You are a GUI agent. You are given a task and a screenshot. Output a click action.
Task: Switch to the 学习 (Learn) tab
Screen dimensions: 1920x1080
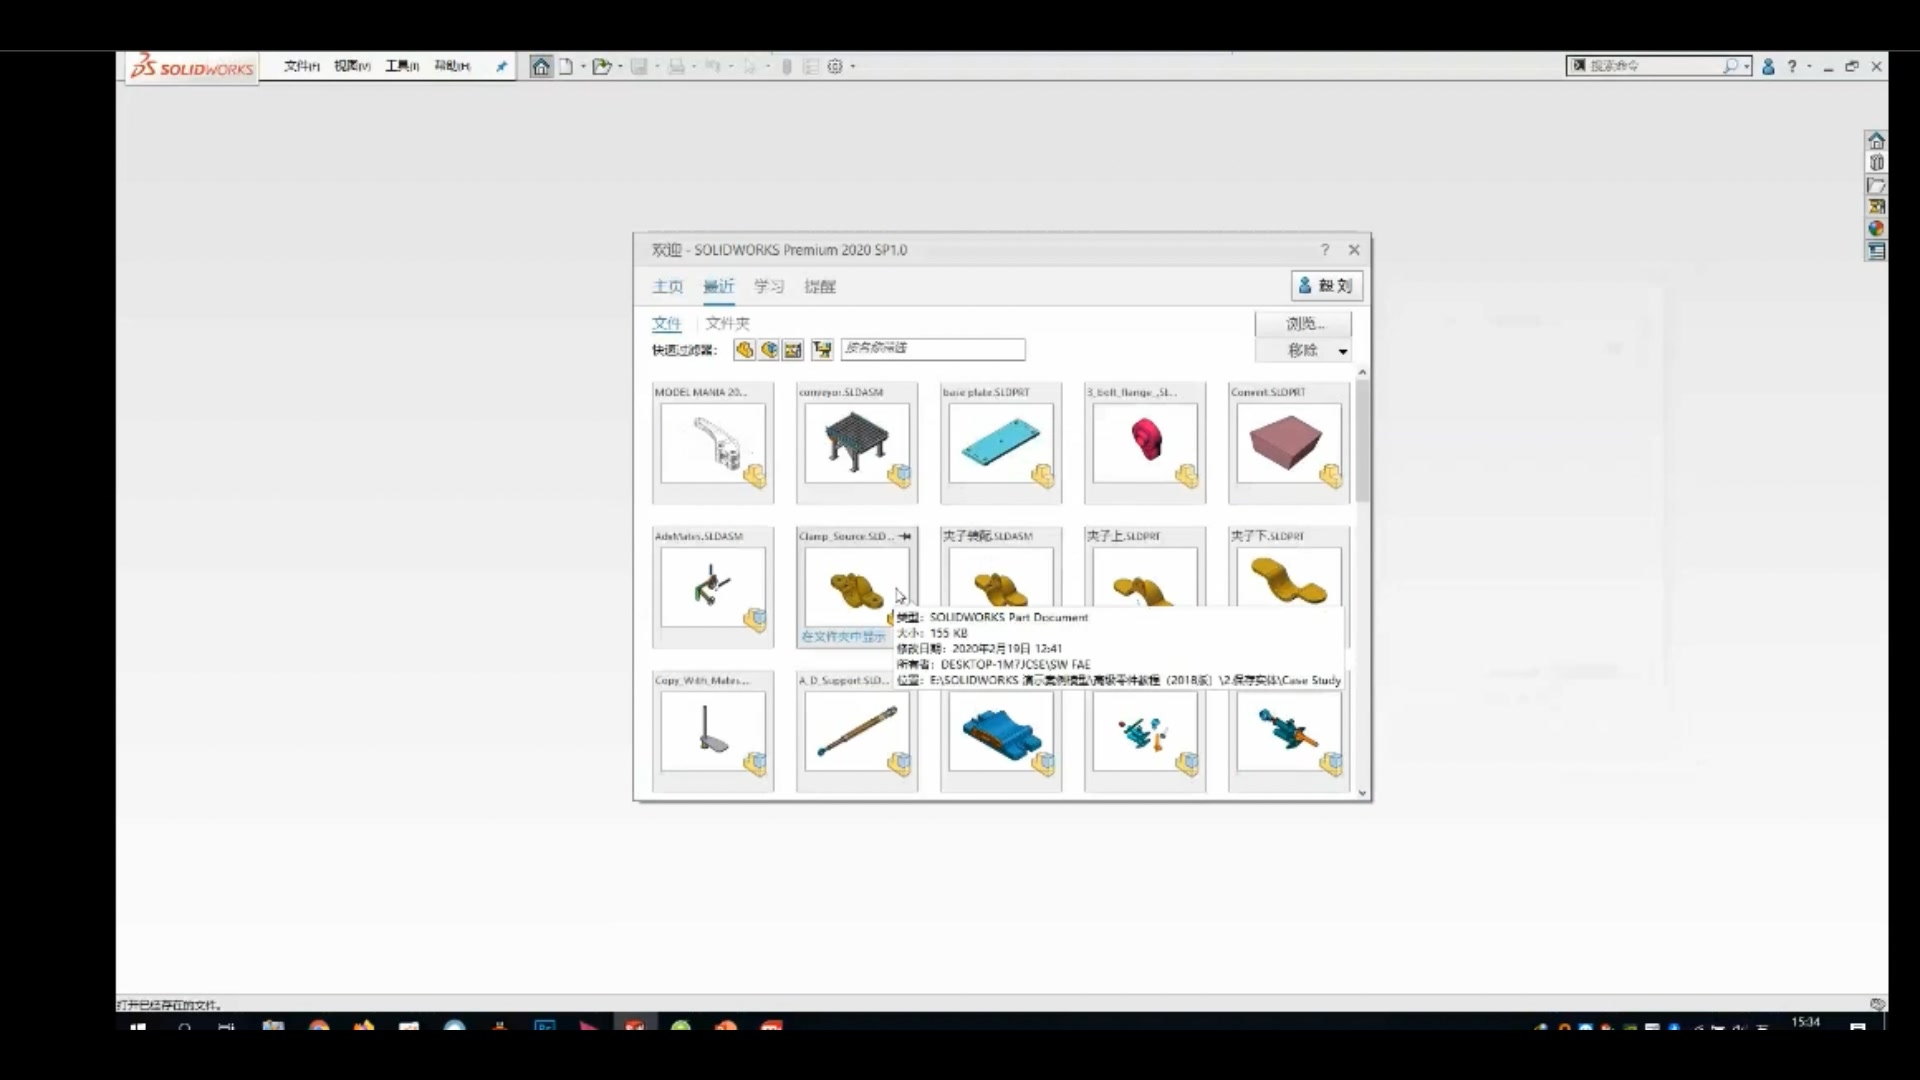click(x=767, y=287)
